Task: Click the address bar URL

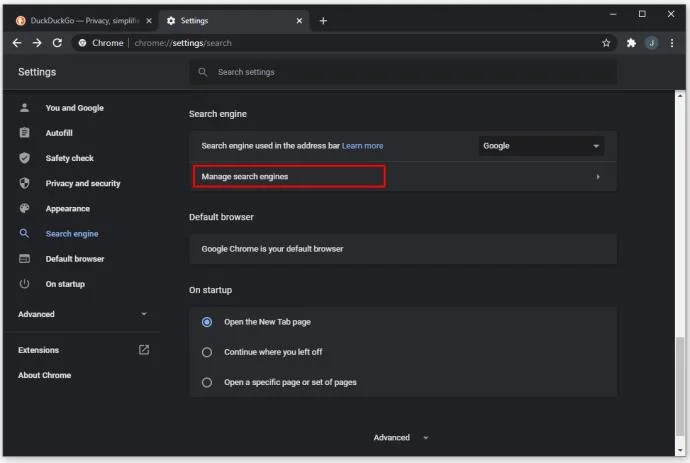Action: (x=183, y=43)
